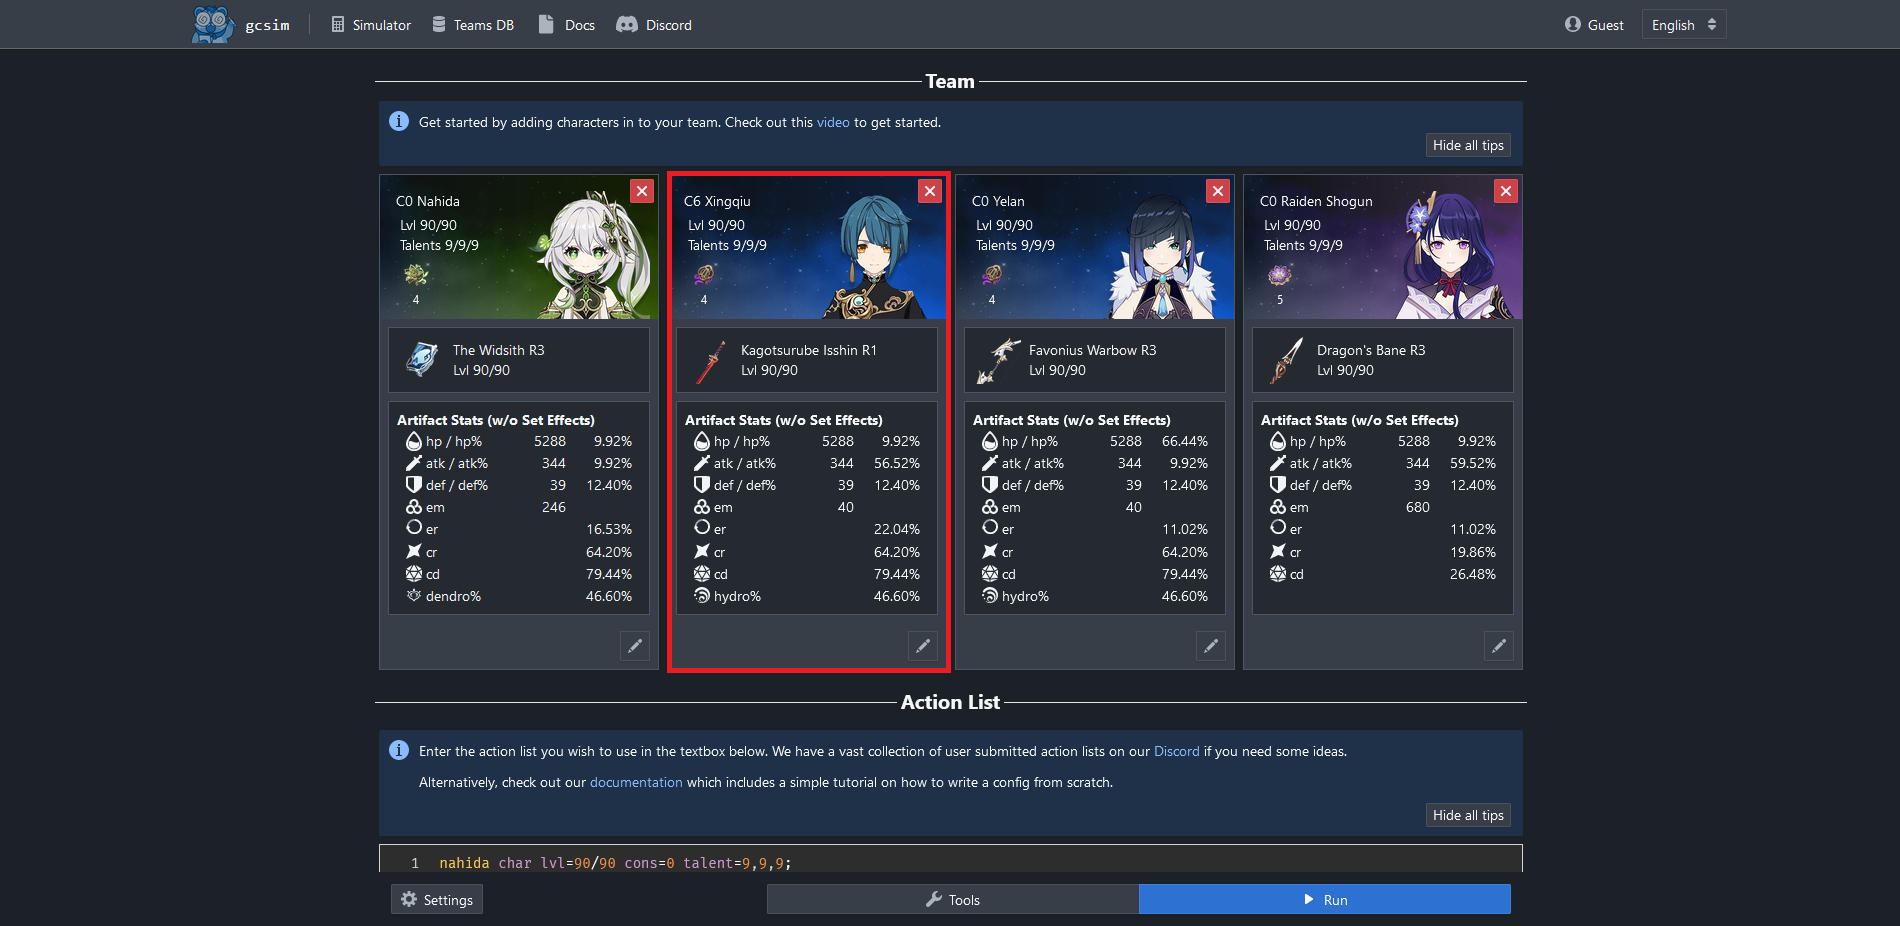This screenshot has width=1900, height=926.
Task: Open edit pencil on Yelan's card
Action: [x=1210, y=646]
